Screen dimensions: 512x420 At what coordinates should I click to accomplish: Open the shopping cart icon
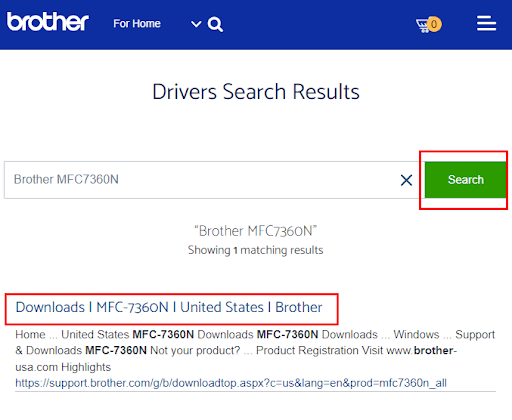[429, 24]
